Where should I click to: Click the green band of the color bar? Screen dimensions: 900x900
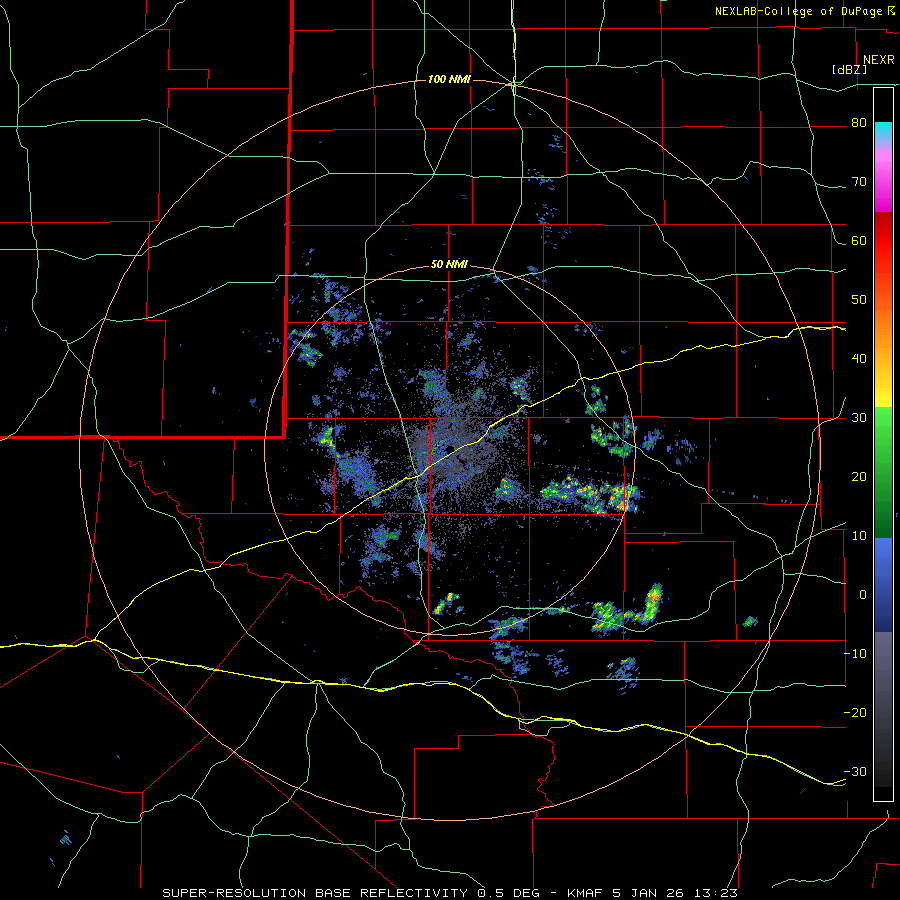point(883,472)
